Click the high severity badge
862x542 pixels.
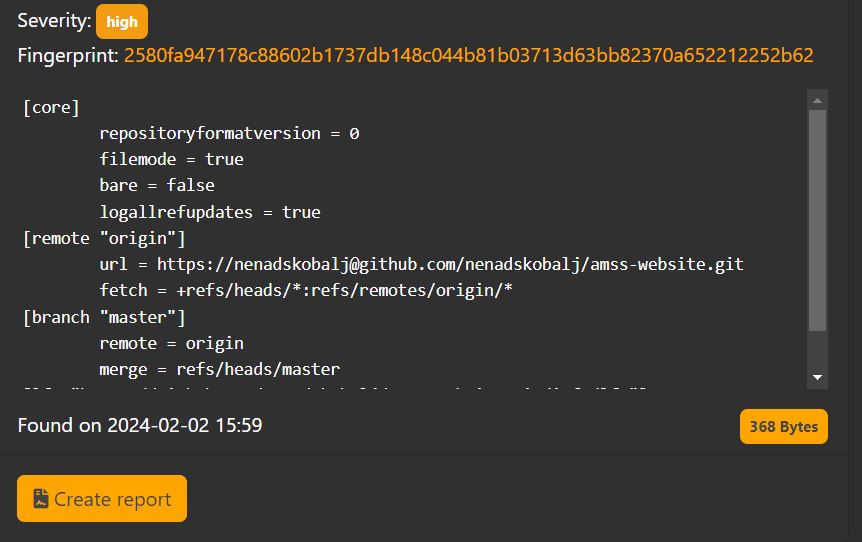121,21
